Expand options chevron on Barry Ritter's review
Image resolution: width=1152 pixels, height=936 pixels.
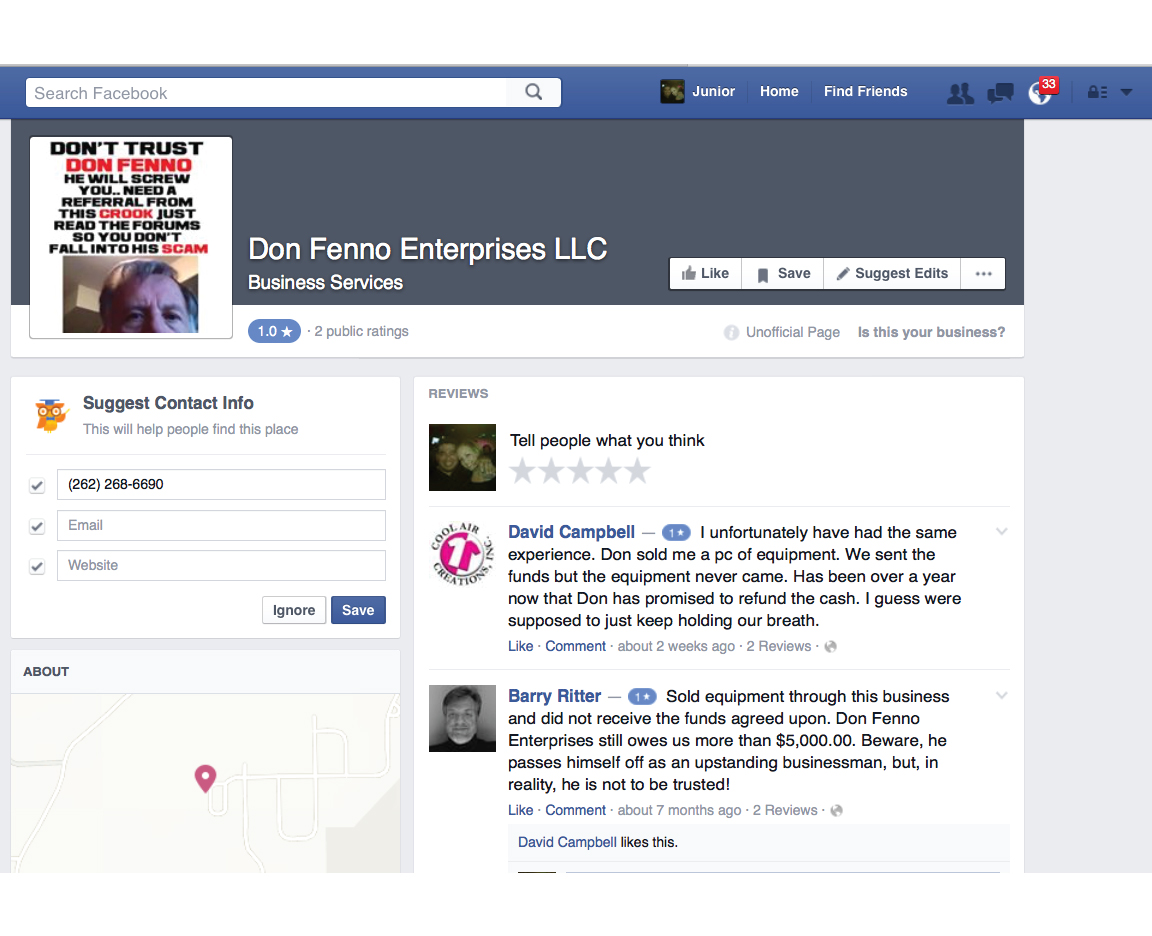(x=1001, y=695)
